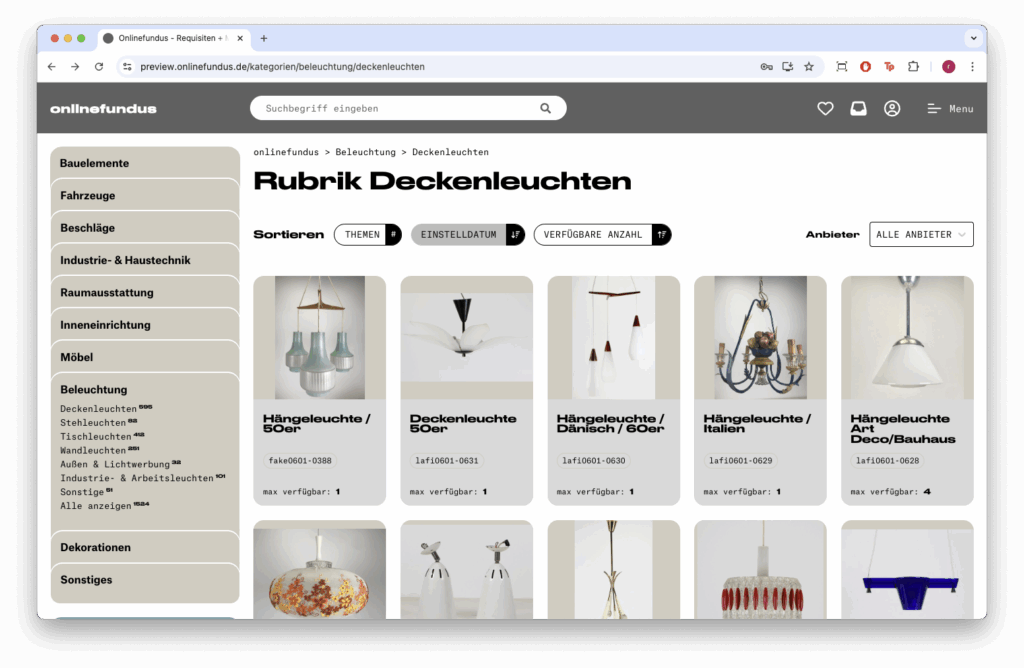Image resolution: width=1024 pixels, height=668 pixels.
Task: Expand the Dekorationen category
Action: click(x=145, y=547)
